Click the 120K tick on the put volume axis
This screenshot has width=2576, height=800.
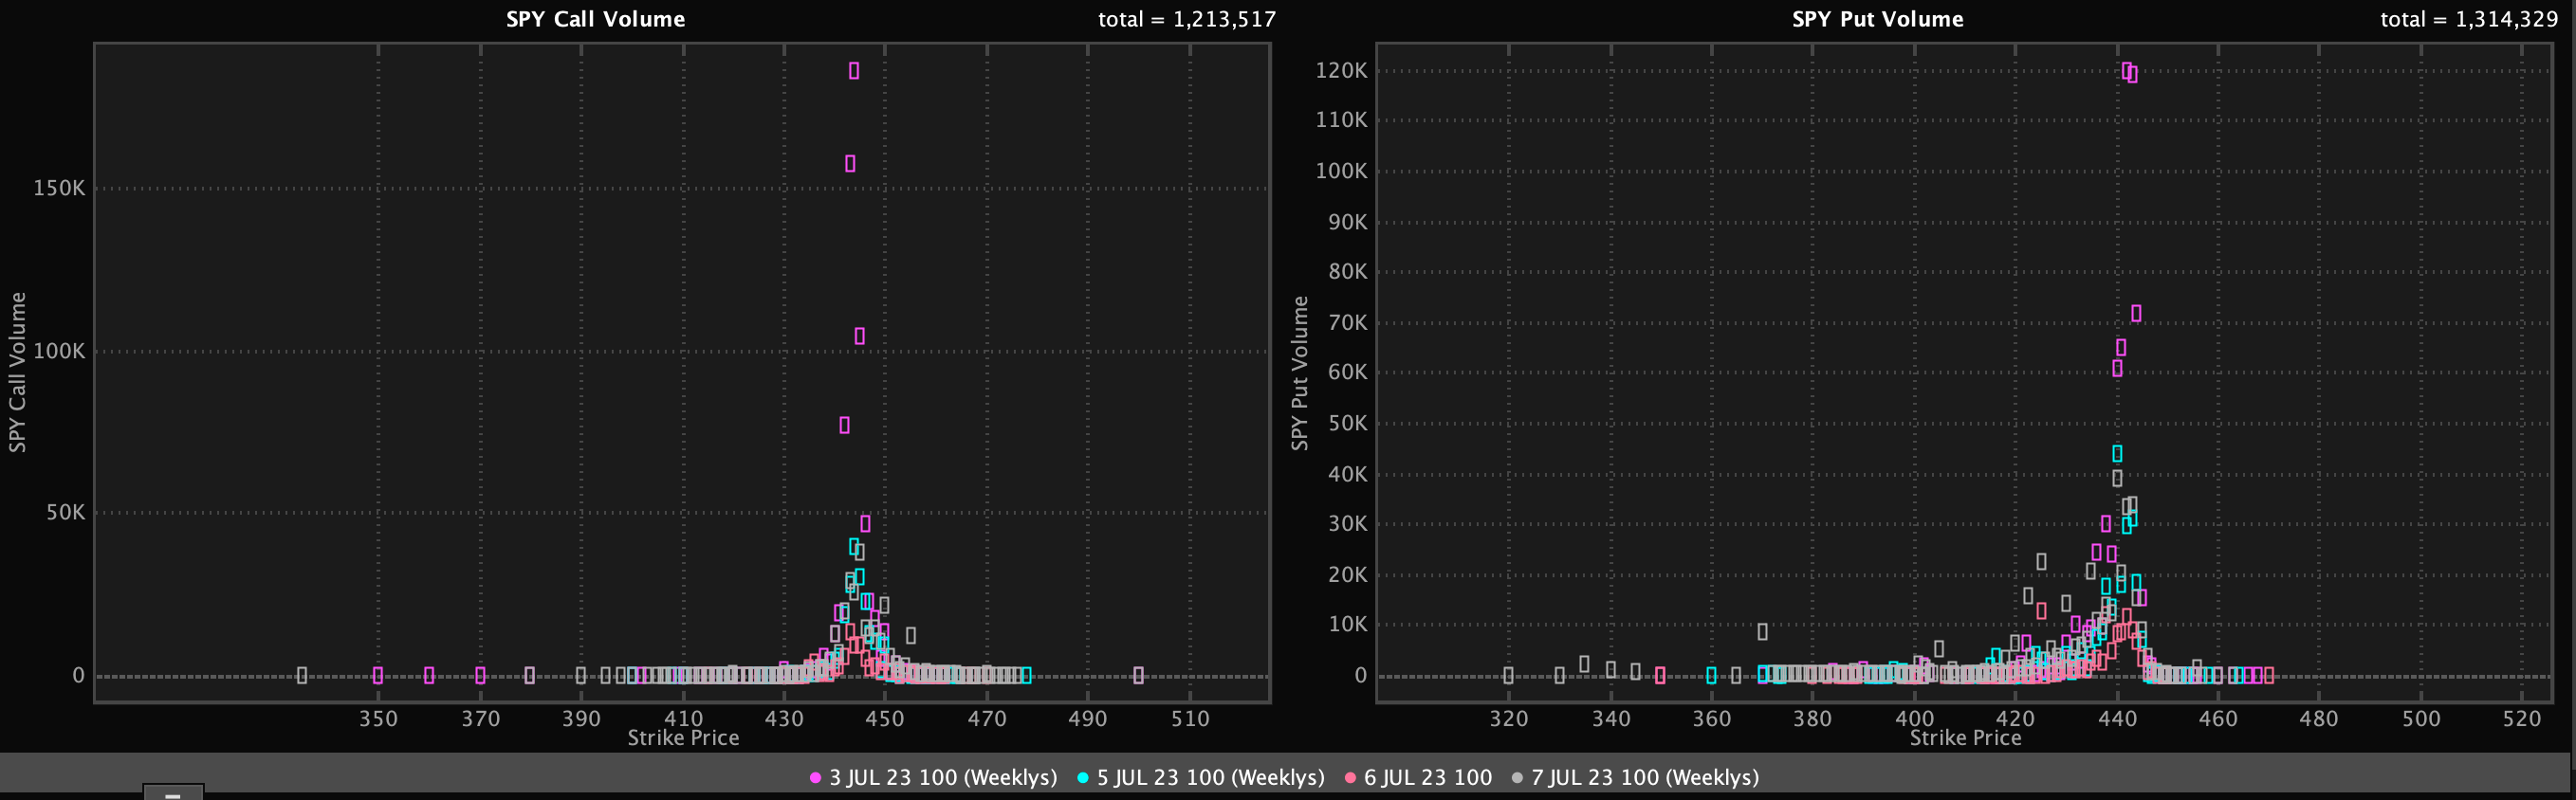[1341, 70]
